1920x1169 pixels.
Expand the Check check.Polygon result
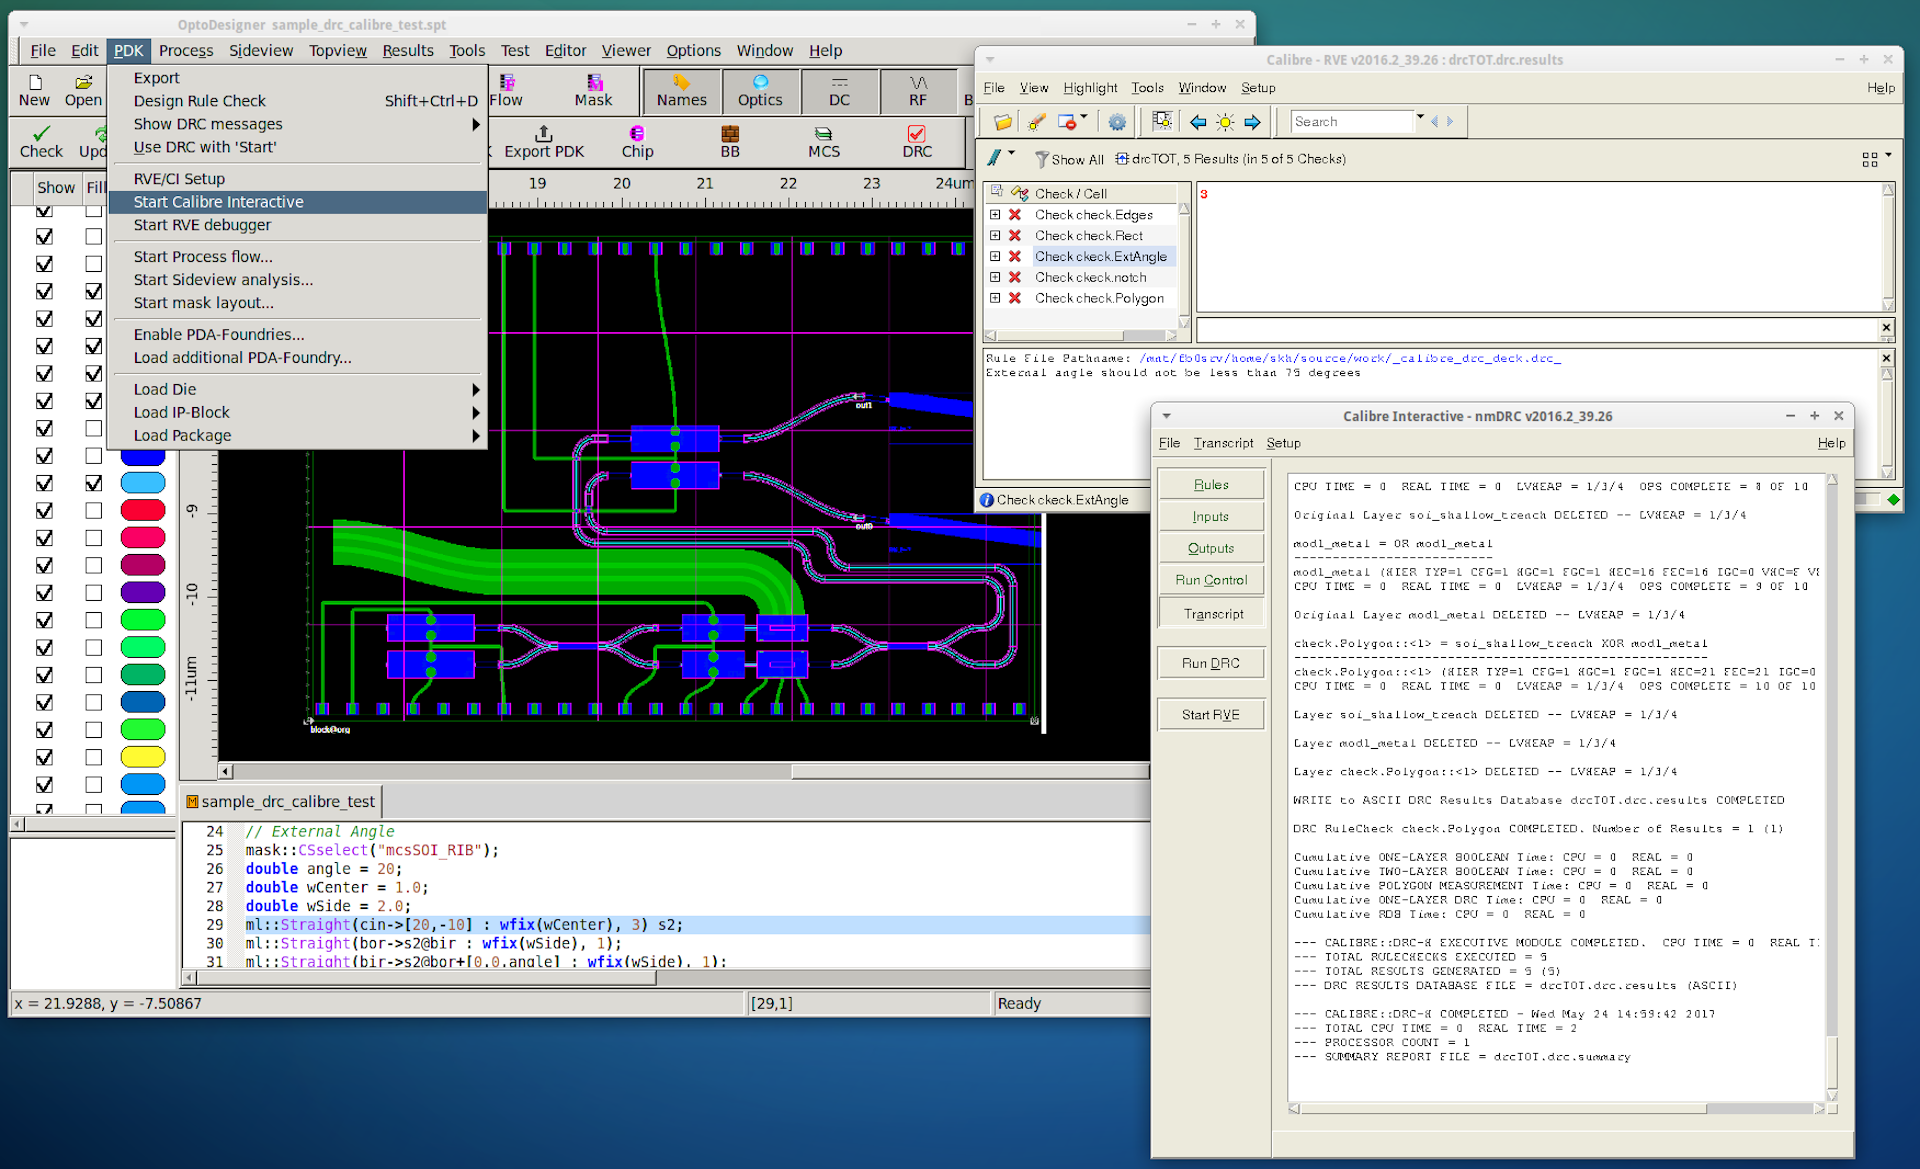995,298
